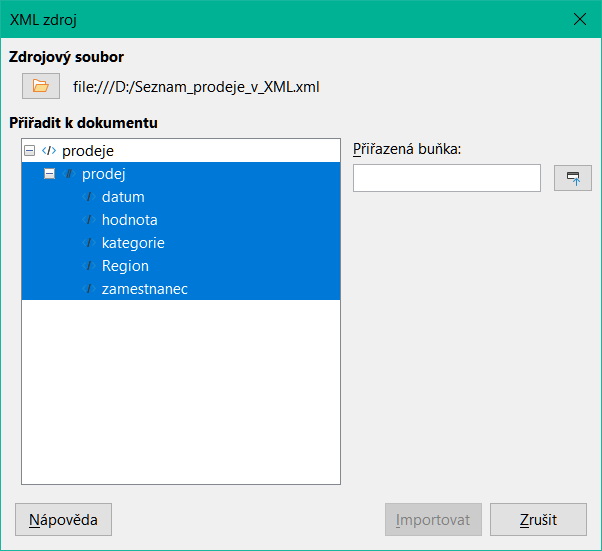Collapse the prodej tree node
The height and width of the screenshot is (551, 602).
click(x=50, y=174)
